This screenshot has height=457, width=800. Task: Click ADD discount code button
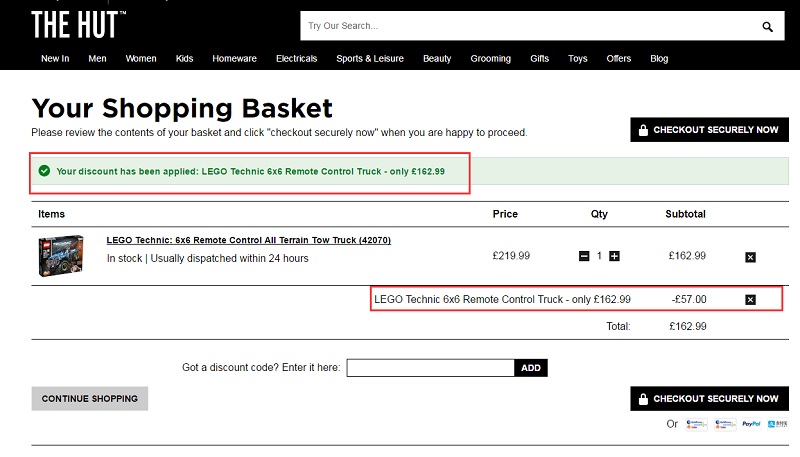pos(531,368)
